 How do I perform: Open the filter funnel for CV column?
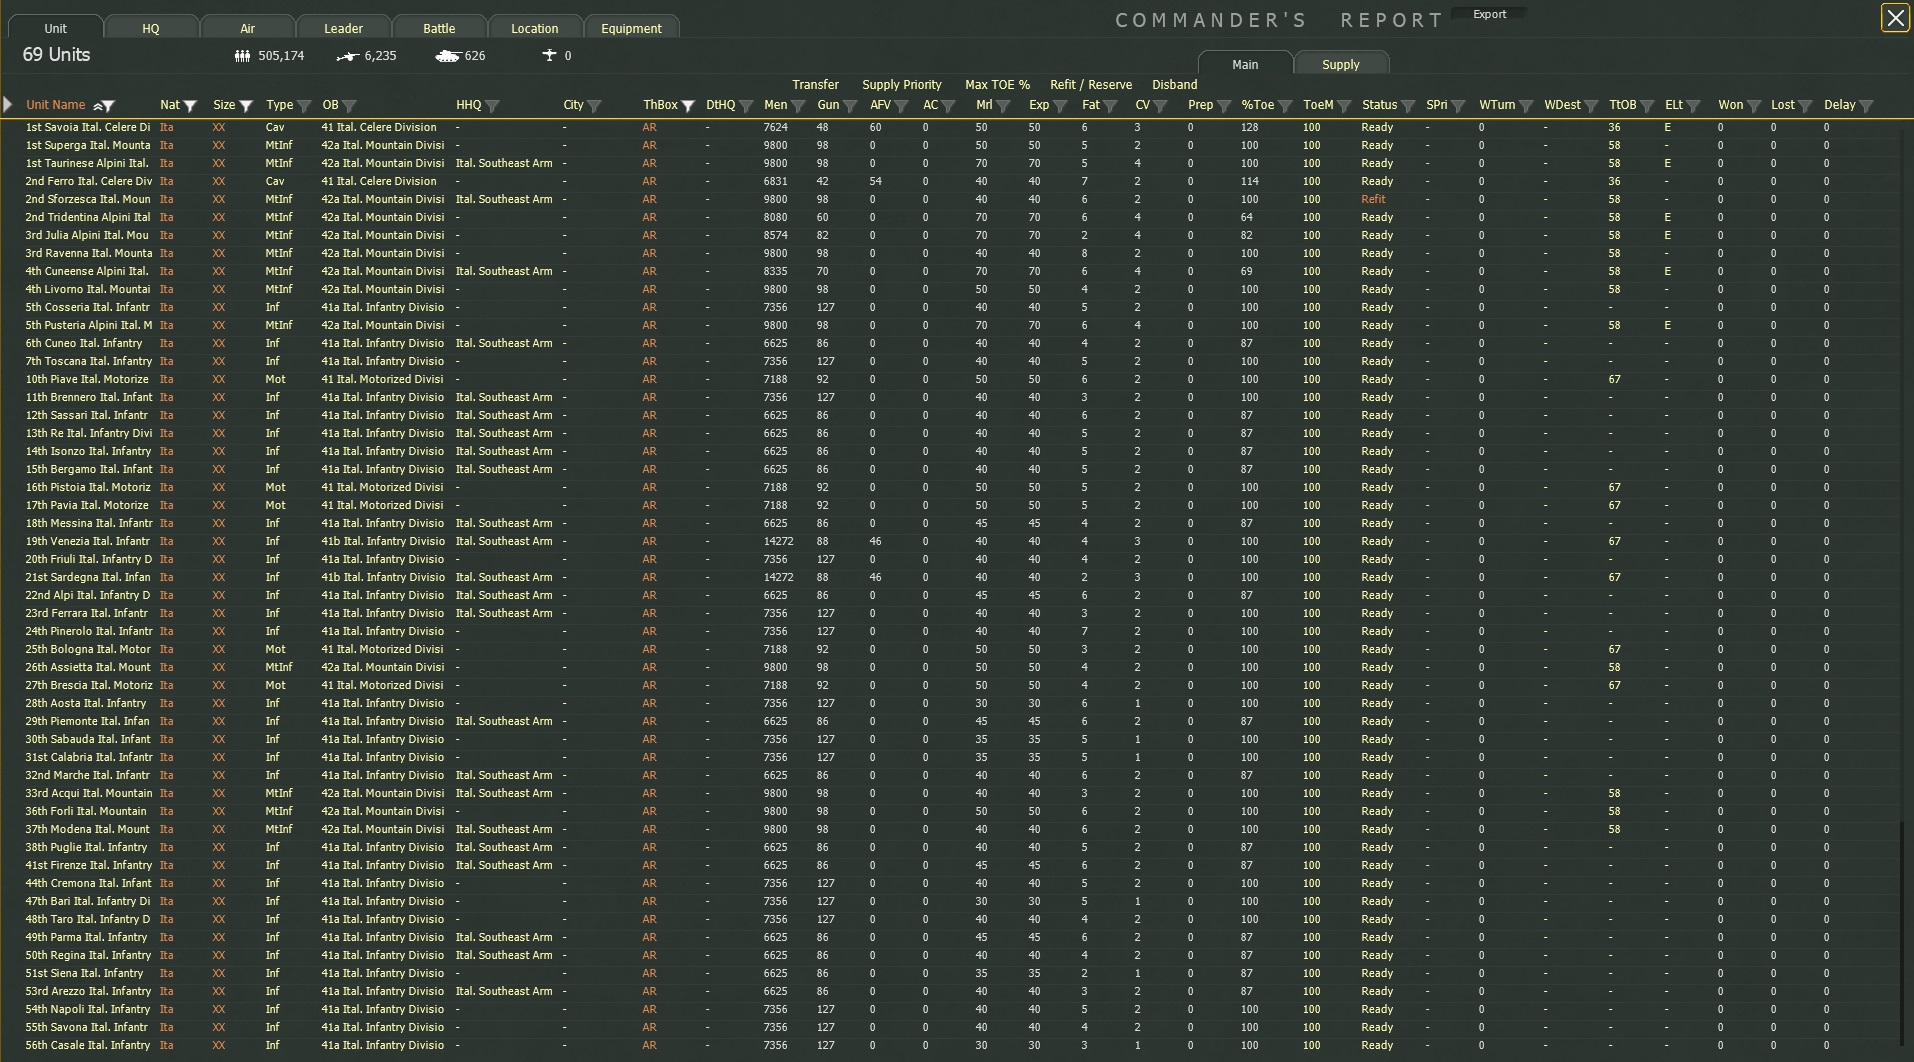pos(1160,106)
